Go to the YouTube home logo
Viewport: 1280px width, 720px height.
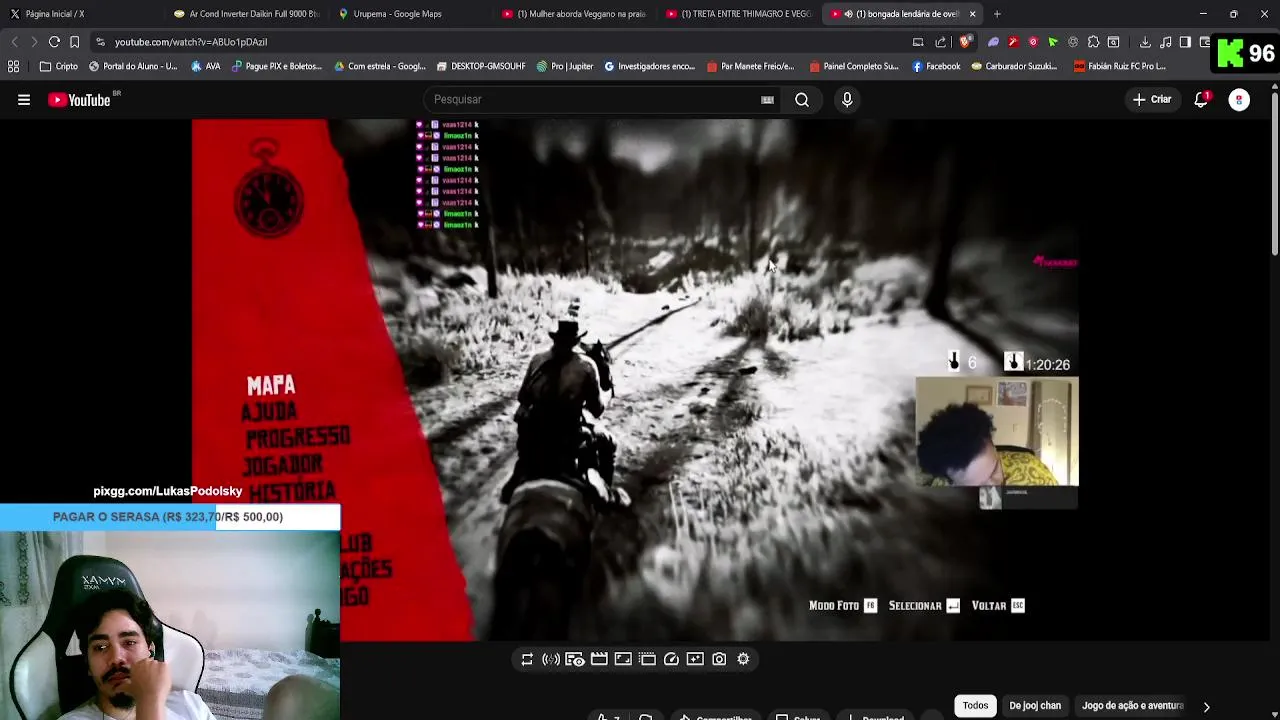pyautogui.click(x=81, y=100)
